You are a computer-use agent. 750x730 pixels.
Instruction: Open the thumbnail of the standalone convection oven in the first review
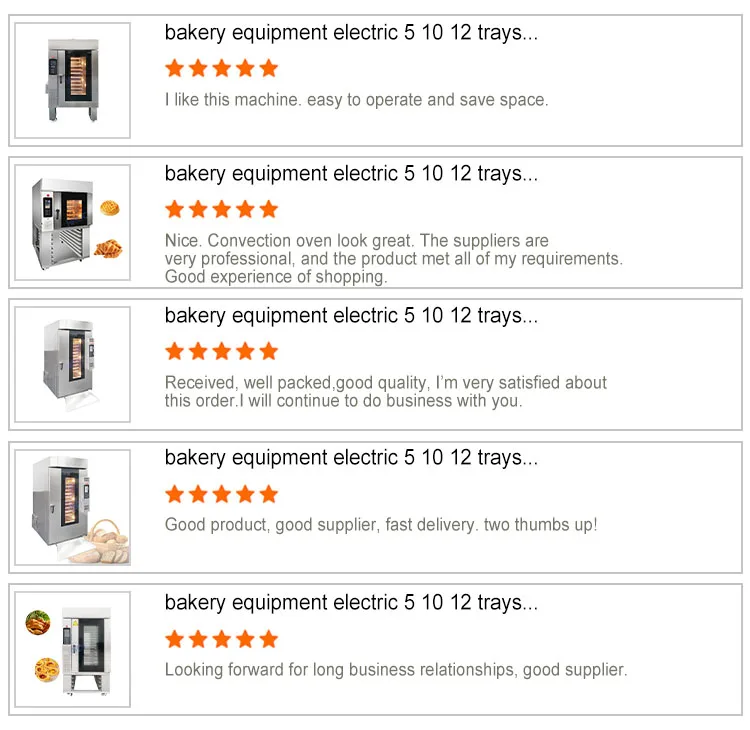[72, 80]
